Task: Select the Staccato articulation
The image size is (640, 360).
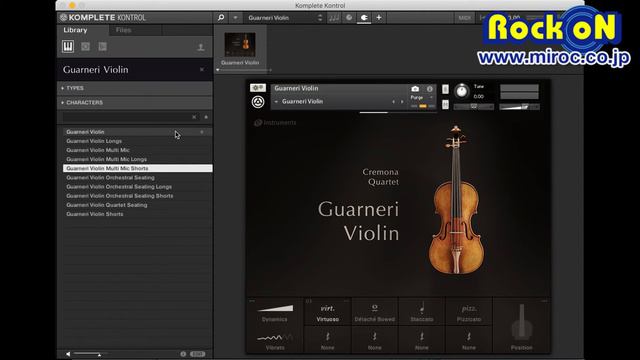Action: click(422, 313)
